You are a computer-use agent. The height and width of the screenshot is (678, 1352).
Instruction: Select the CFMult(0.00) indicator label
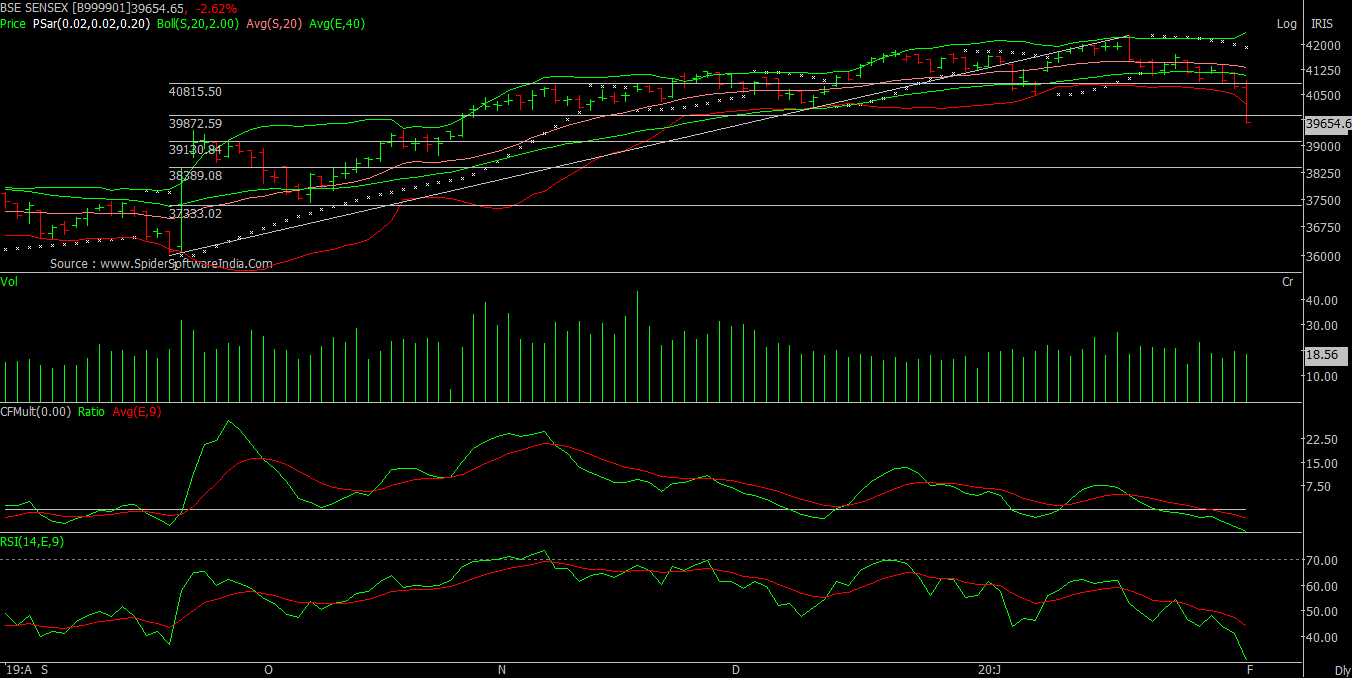click(36, 411)
